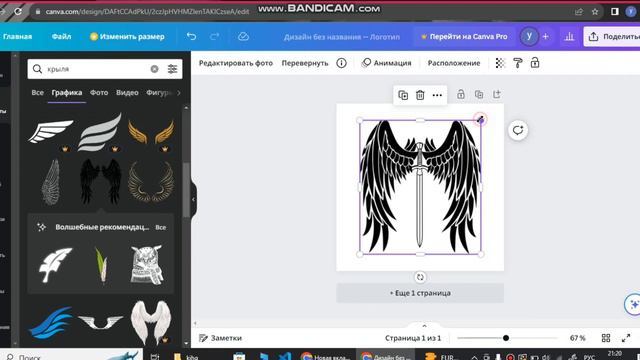This screenshot has height=360, width=640.
Task: Open the more options ellipsis menu
Action: pyautogui.click(x=437, y=95)
